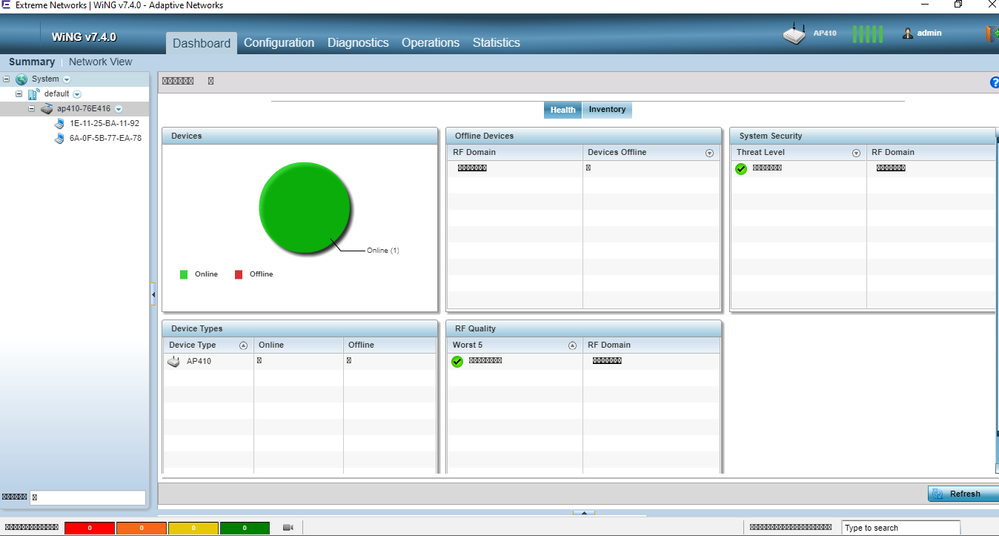Collapse the System tree node
The height and width of the screenshot is (536, 999).
pyautogui.click(x=6, y=79)
